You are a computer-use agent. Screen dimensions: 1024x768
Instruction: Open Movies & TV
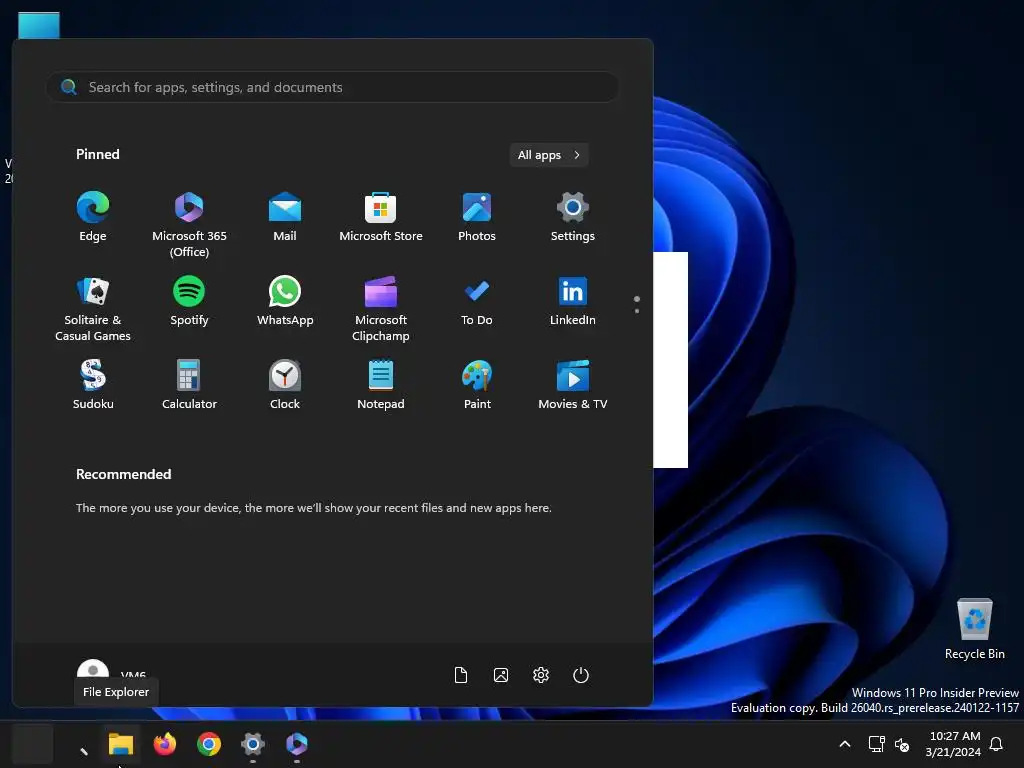pyautogui.click(x=573, y=385)
